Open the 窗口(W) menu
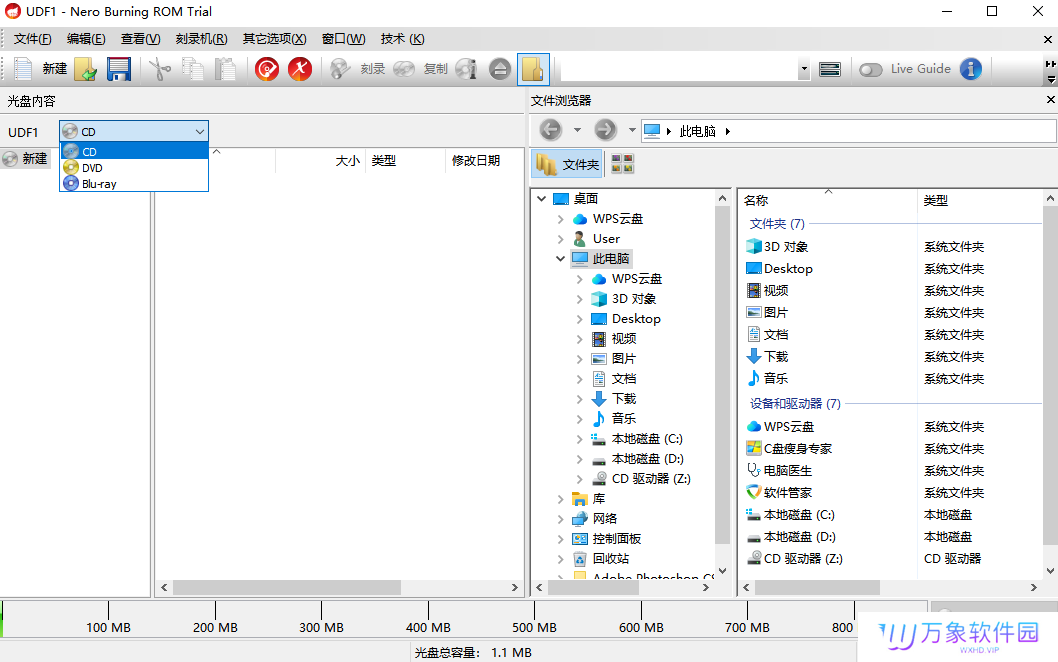Viewport: 1058px width, 662px height. pyautogui.click(x=343, y=39)
